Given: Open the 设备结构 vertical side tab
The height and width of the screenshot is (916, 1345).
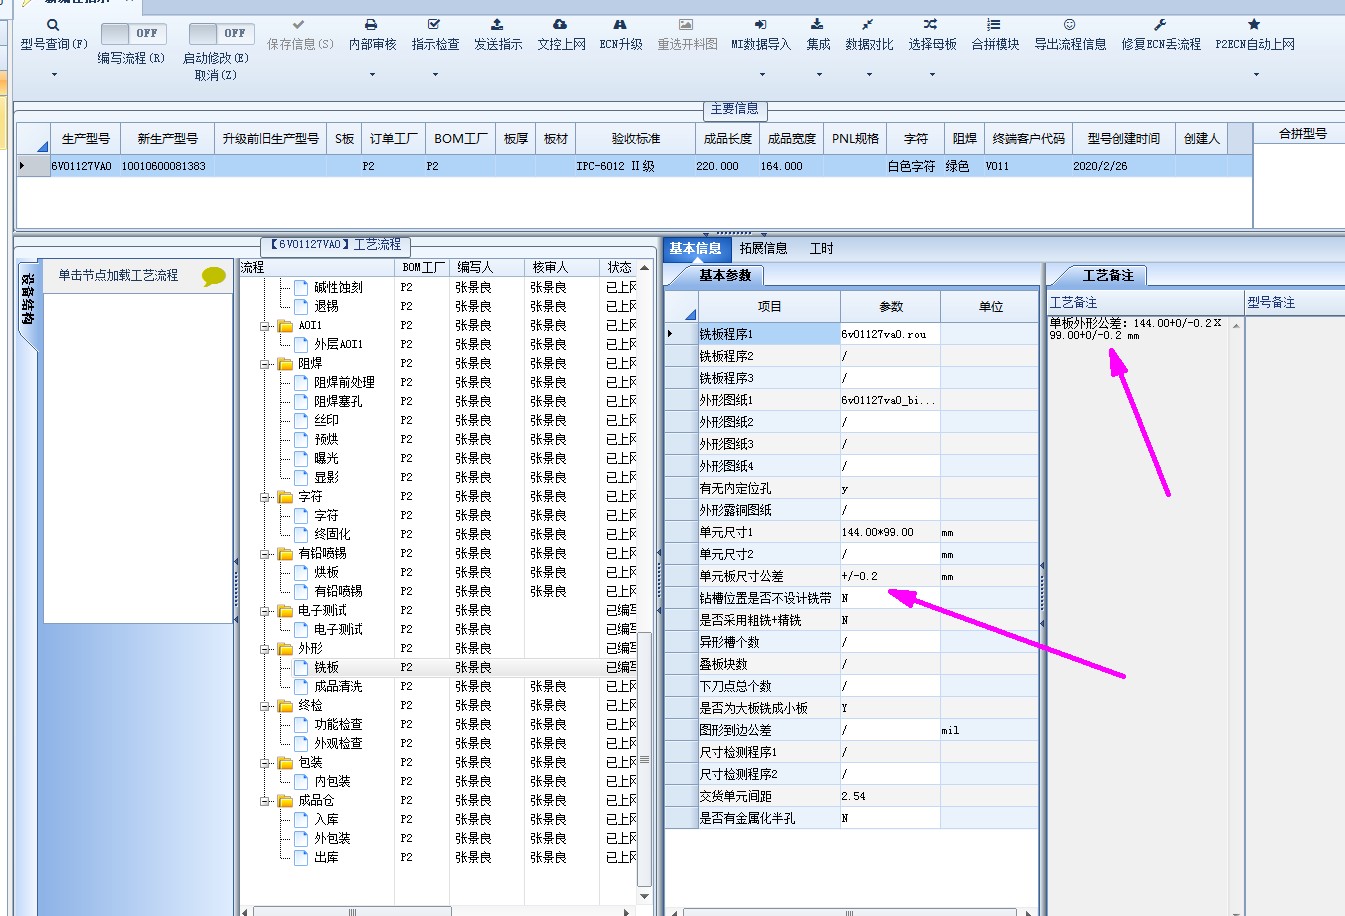Looking at the screenshot, I should tap(28, 300).
